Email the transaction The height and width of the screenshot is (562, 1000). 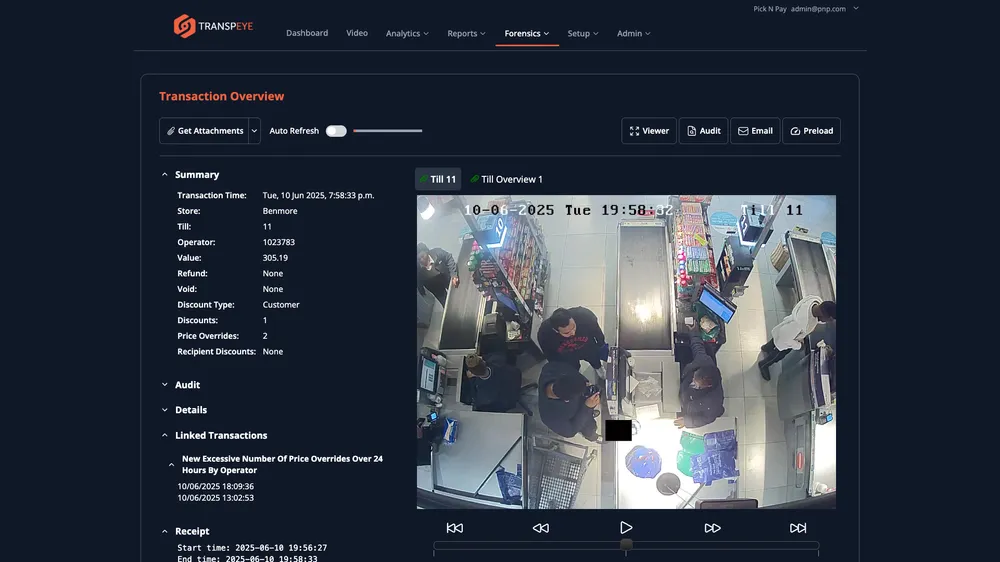point(755,131)
